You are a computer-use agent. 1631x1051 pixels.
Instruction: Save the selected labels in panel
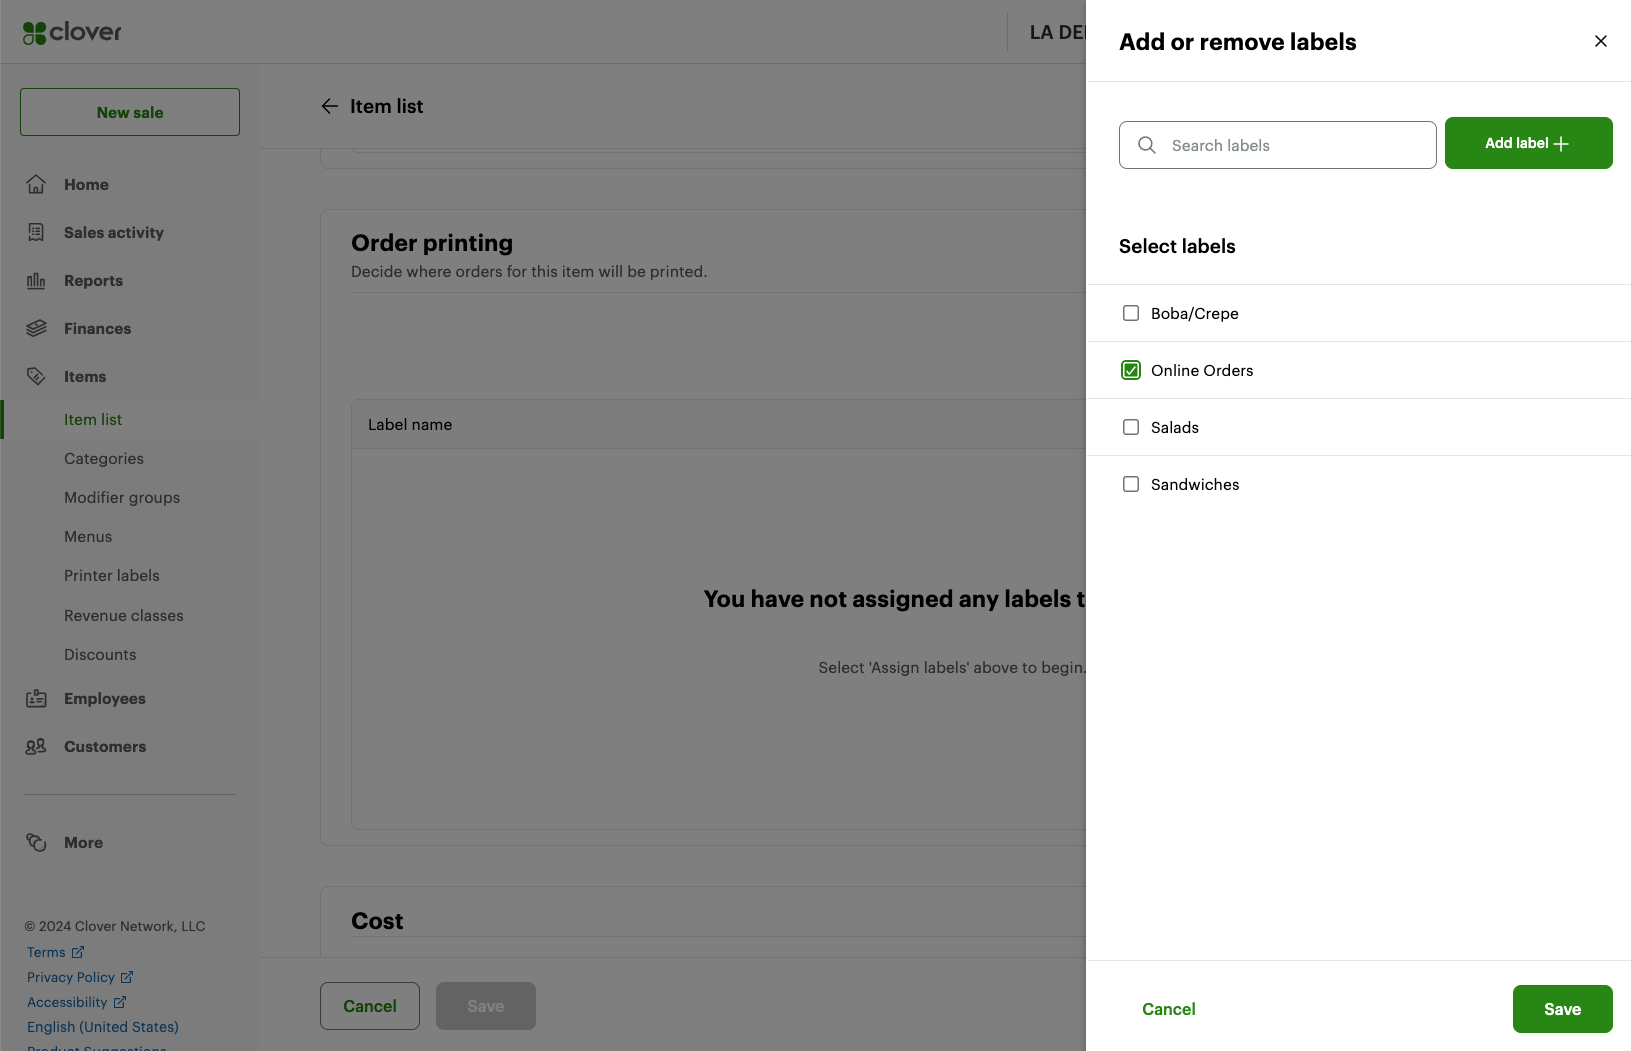pyautogui.click(x=1562, y=1009)
